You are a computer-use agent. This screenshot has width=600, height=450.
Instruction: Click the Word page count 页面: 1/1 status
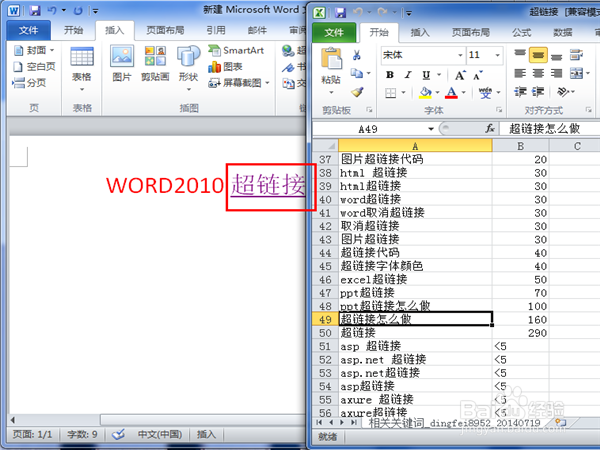click(32, 434)
